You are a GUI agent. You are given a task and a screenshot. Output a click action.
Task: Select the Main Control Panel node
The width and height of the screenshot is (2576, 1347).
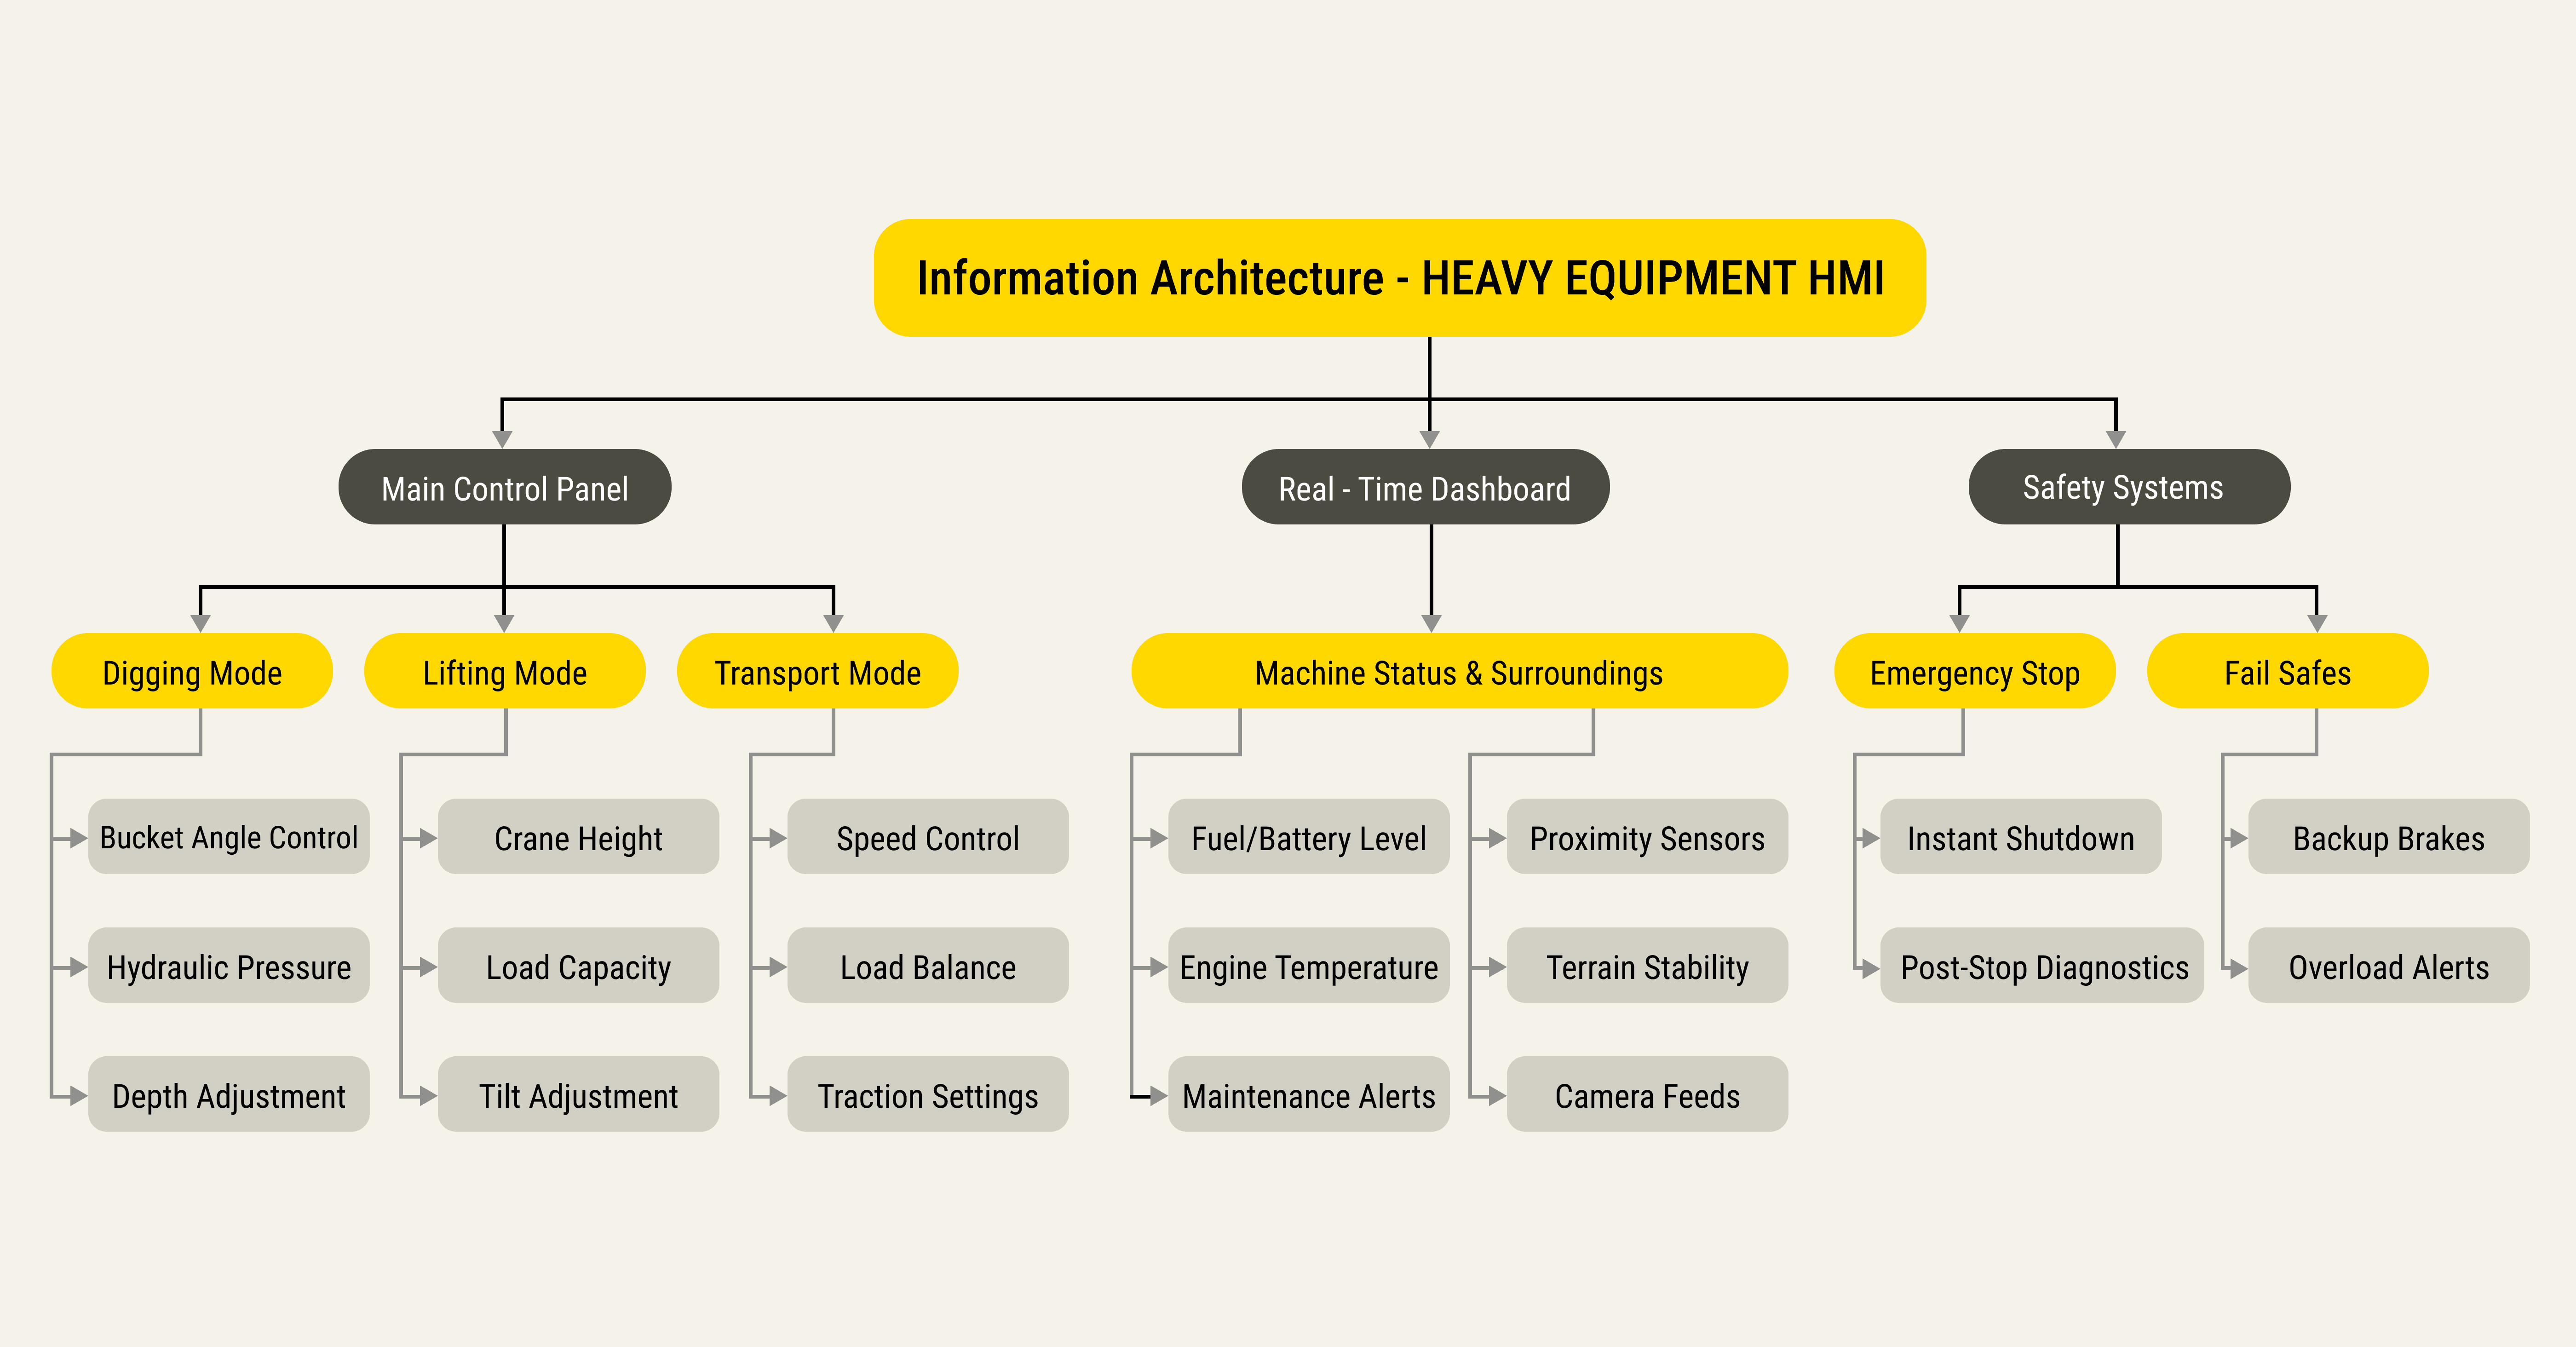(x=504, y=488)
